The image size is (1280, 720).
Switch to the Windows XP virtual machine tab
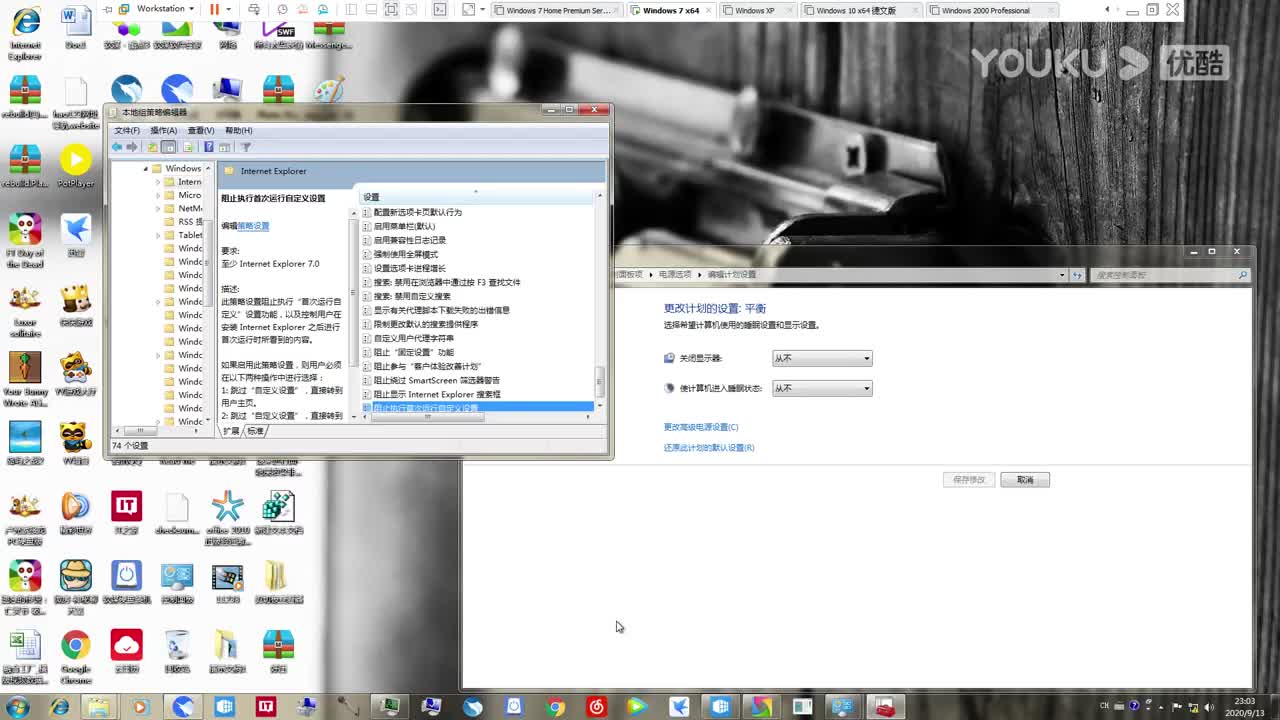pyautogui.click(x=760, y=11)
